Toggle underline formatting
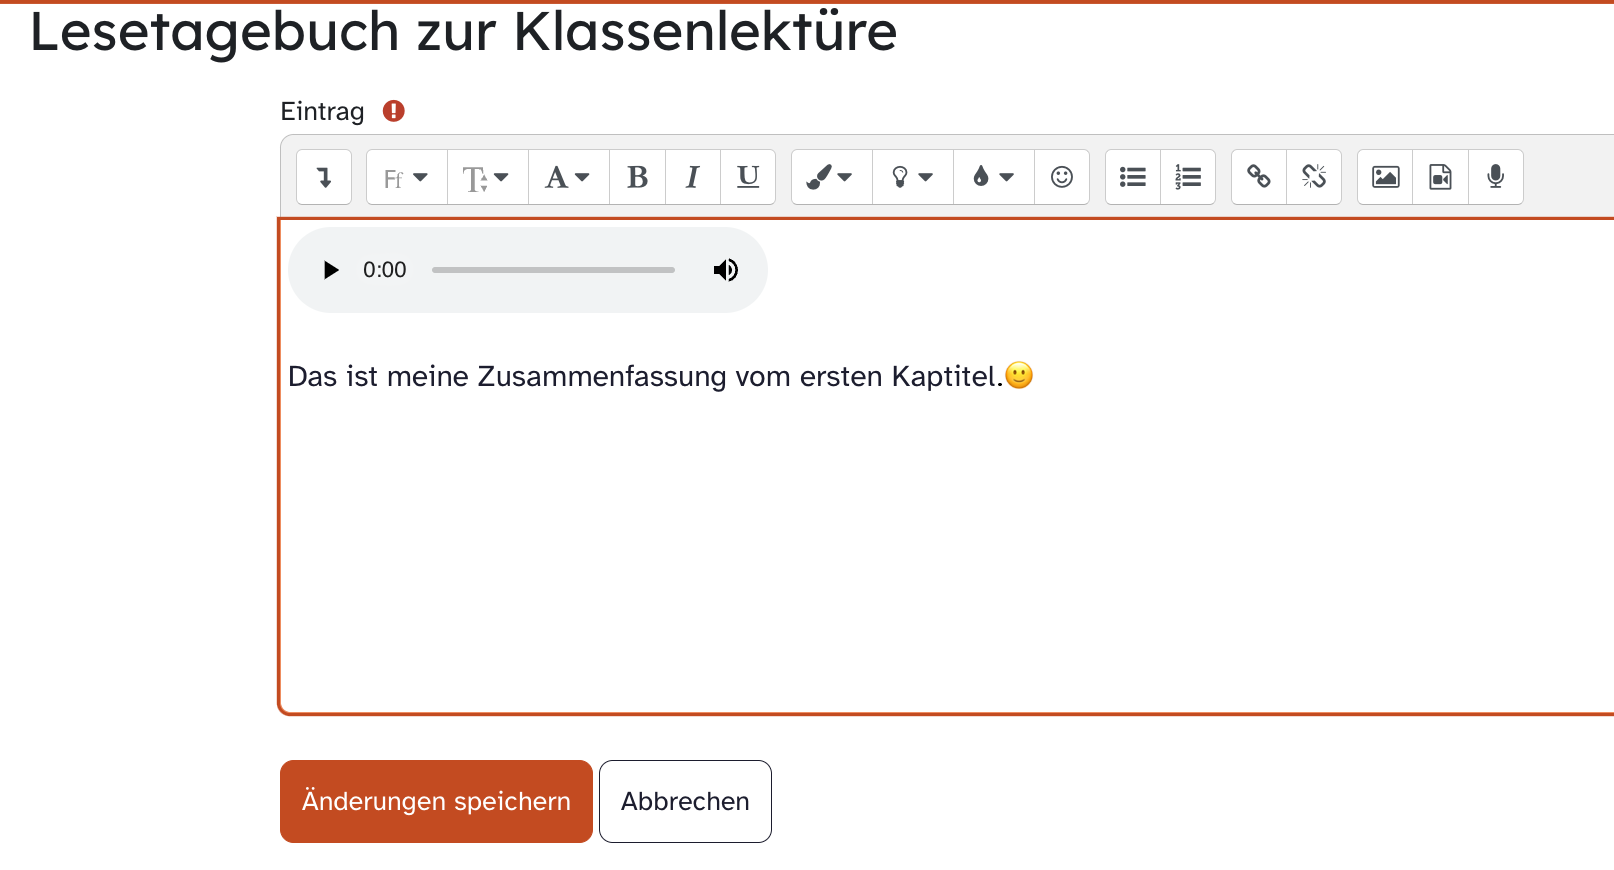This screenshot has height=870, width=1614. pyautogui.click(x=748, y=177)
